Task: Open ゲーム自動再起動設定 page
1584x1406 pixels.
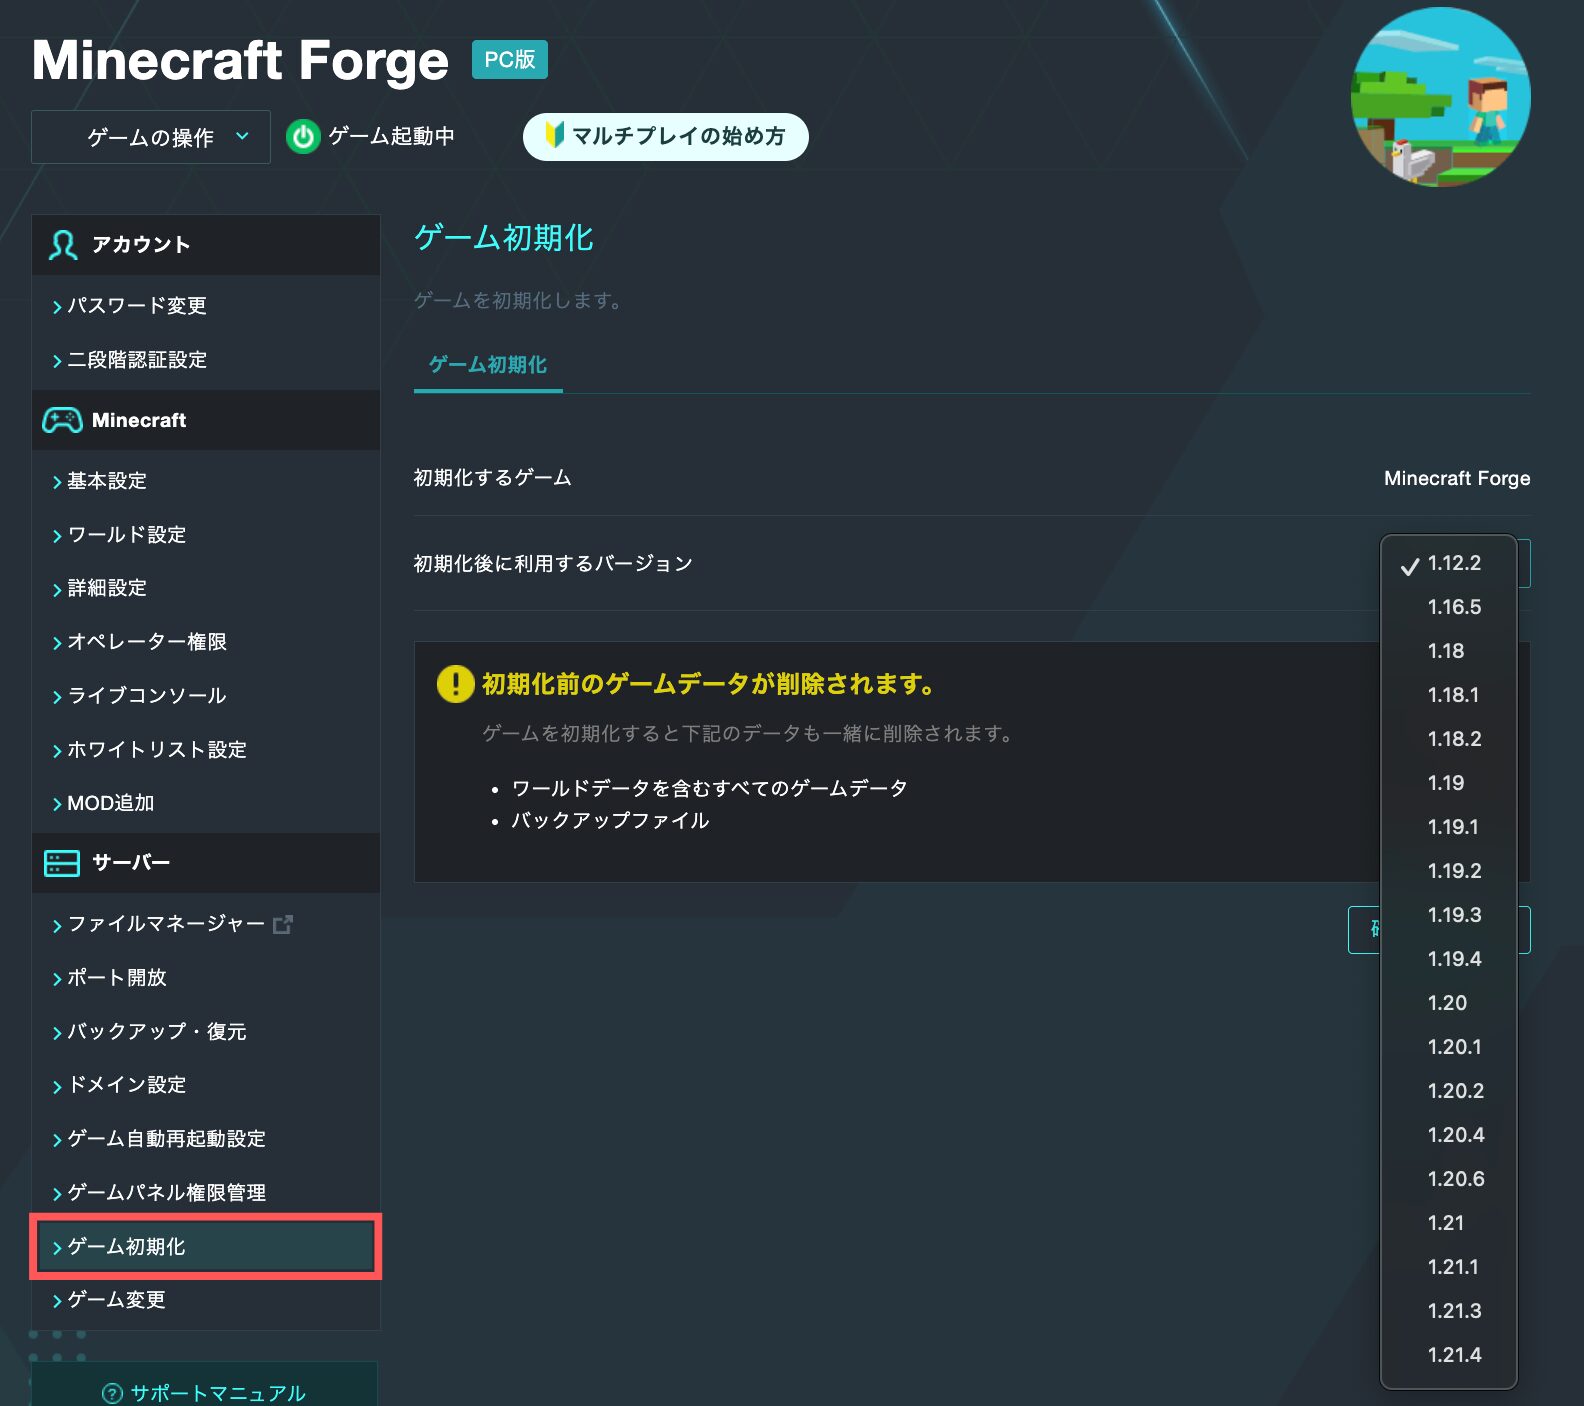Action: tap(166, 1139)
